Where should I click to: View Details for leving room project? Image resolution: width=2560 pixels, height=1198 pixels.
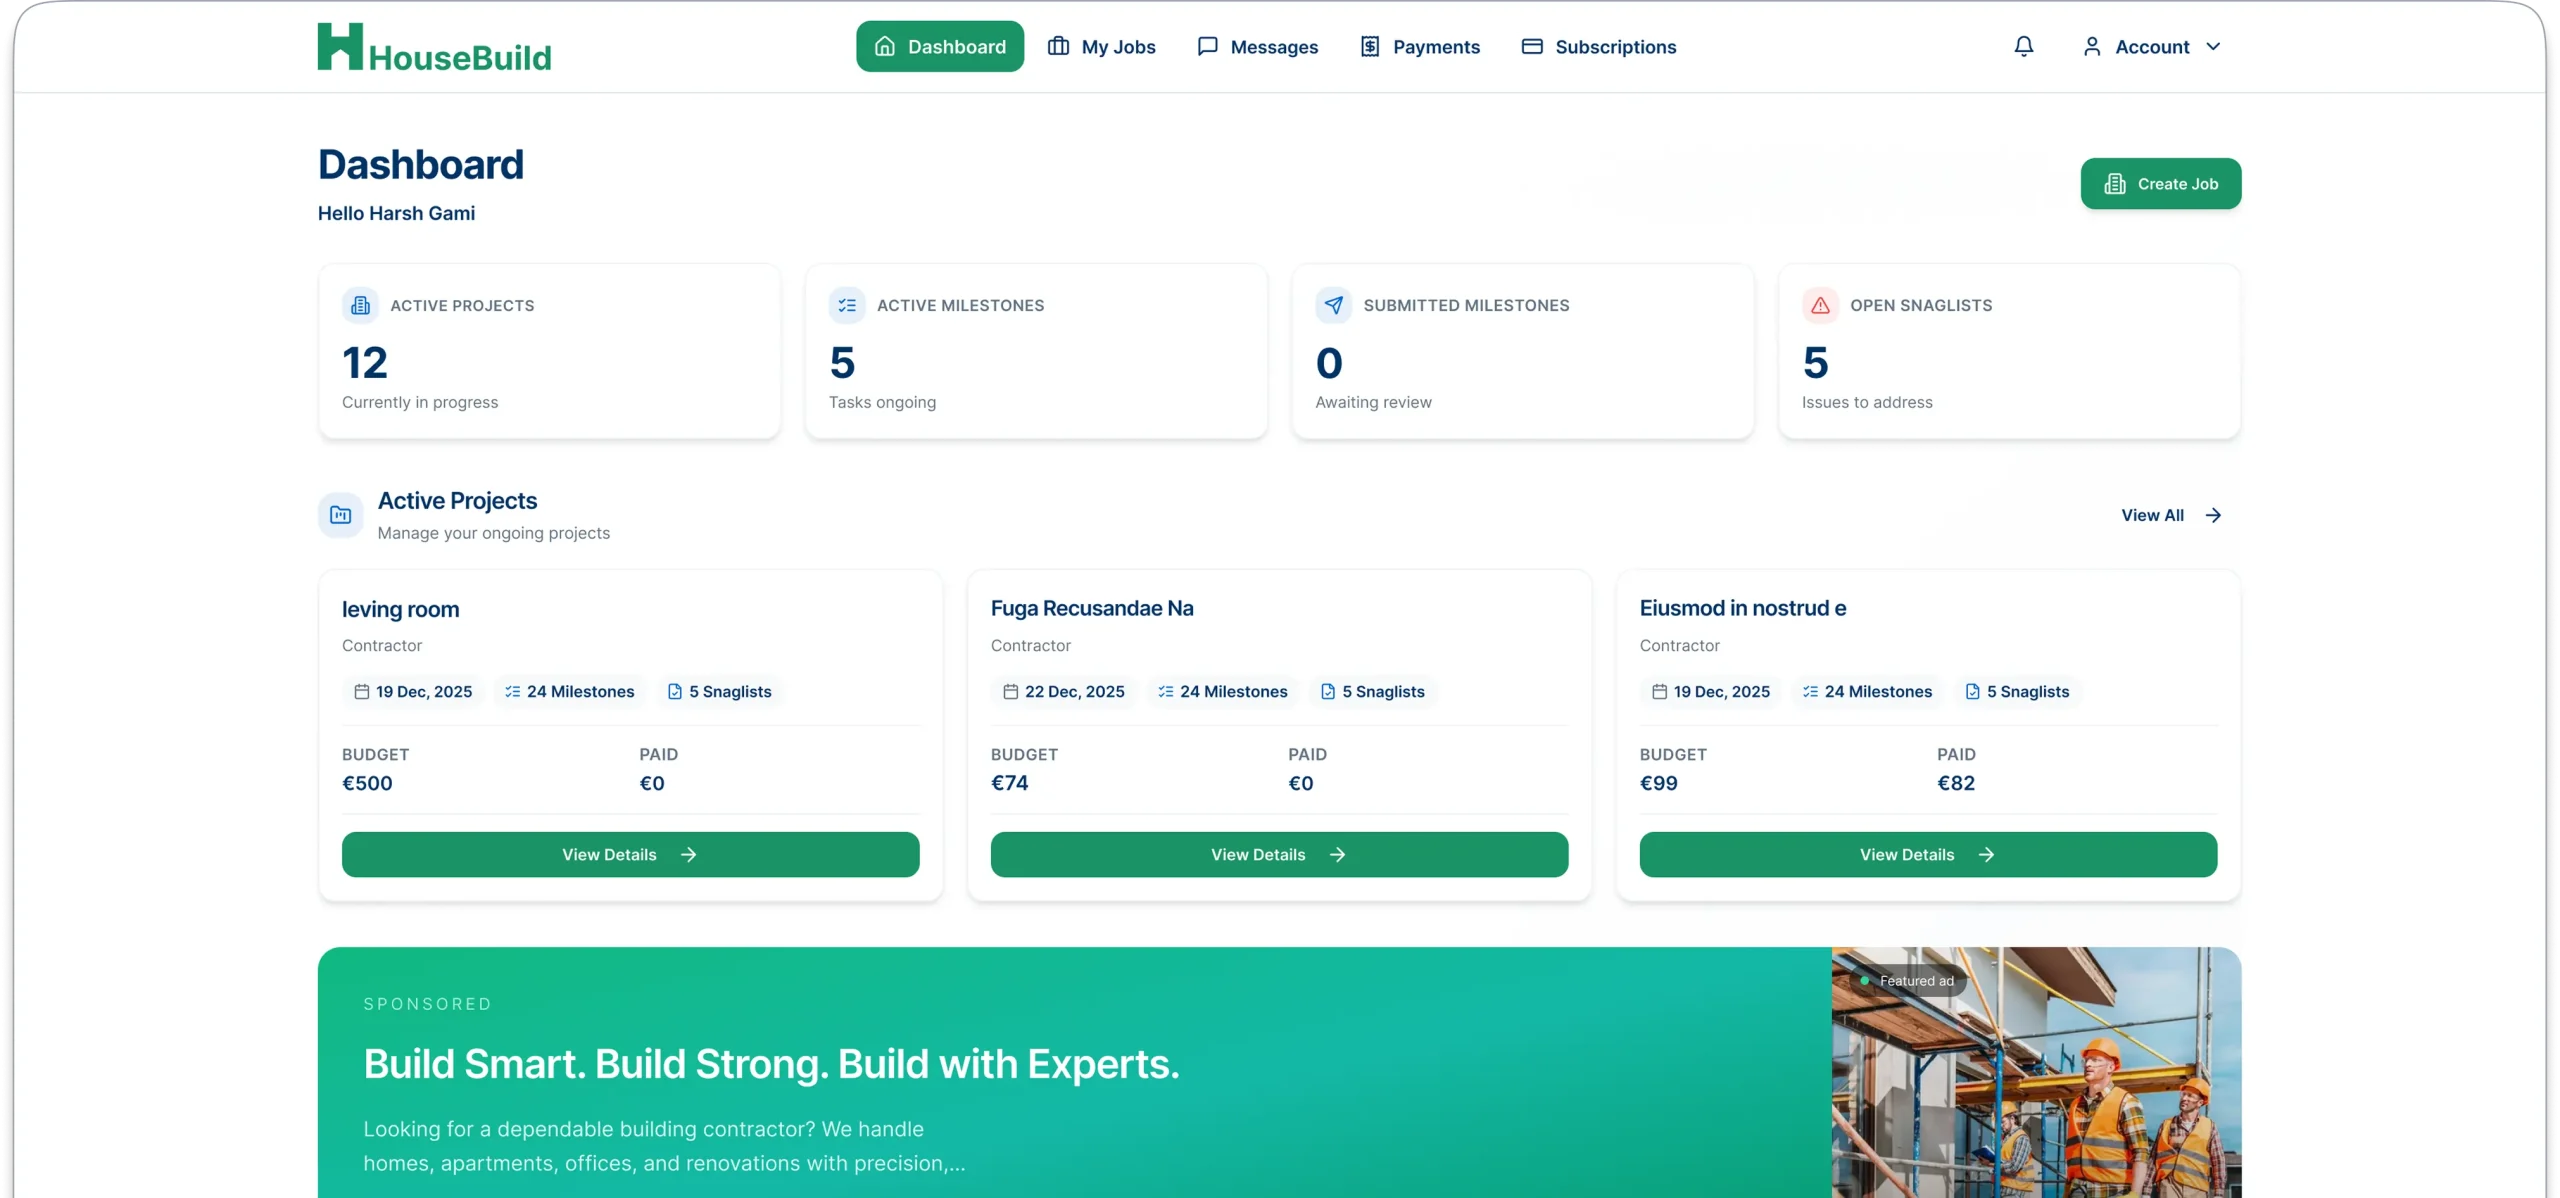coord(630,854)
